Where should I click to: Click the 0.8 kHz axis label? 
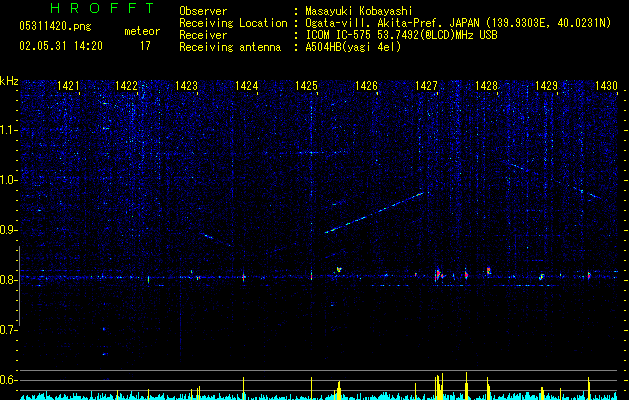tap(8, 280)
